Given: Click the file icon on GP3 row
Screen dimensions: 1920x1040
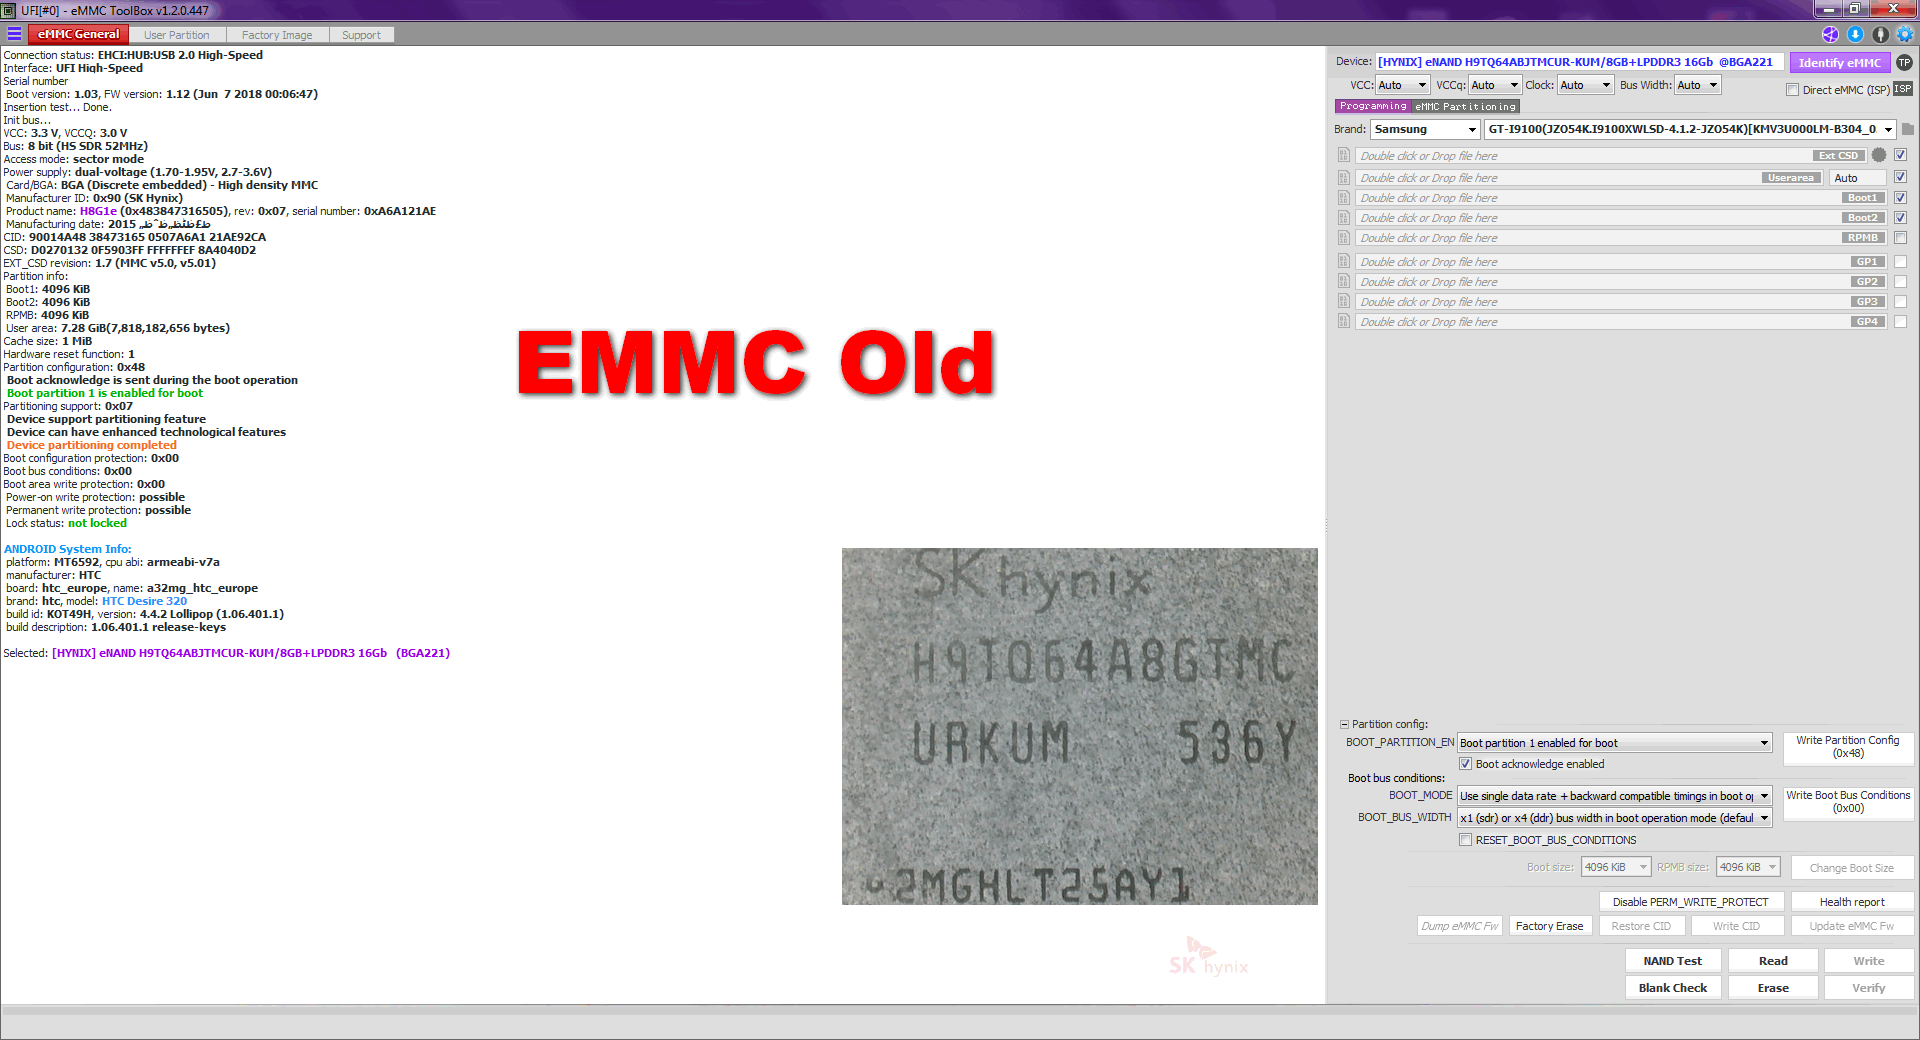Looking at the screenshot, I should (x=1344, y=301).
